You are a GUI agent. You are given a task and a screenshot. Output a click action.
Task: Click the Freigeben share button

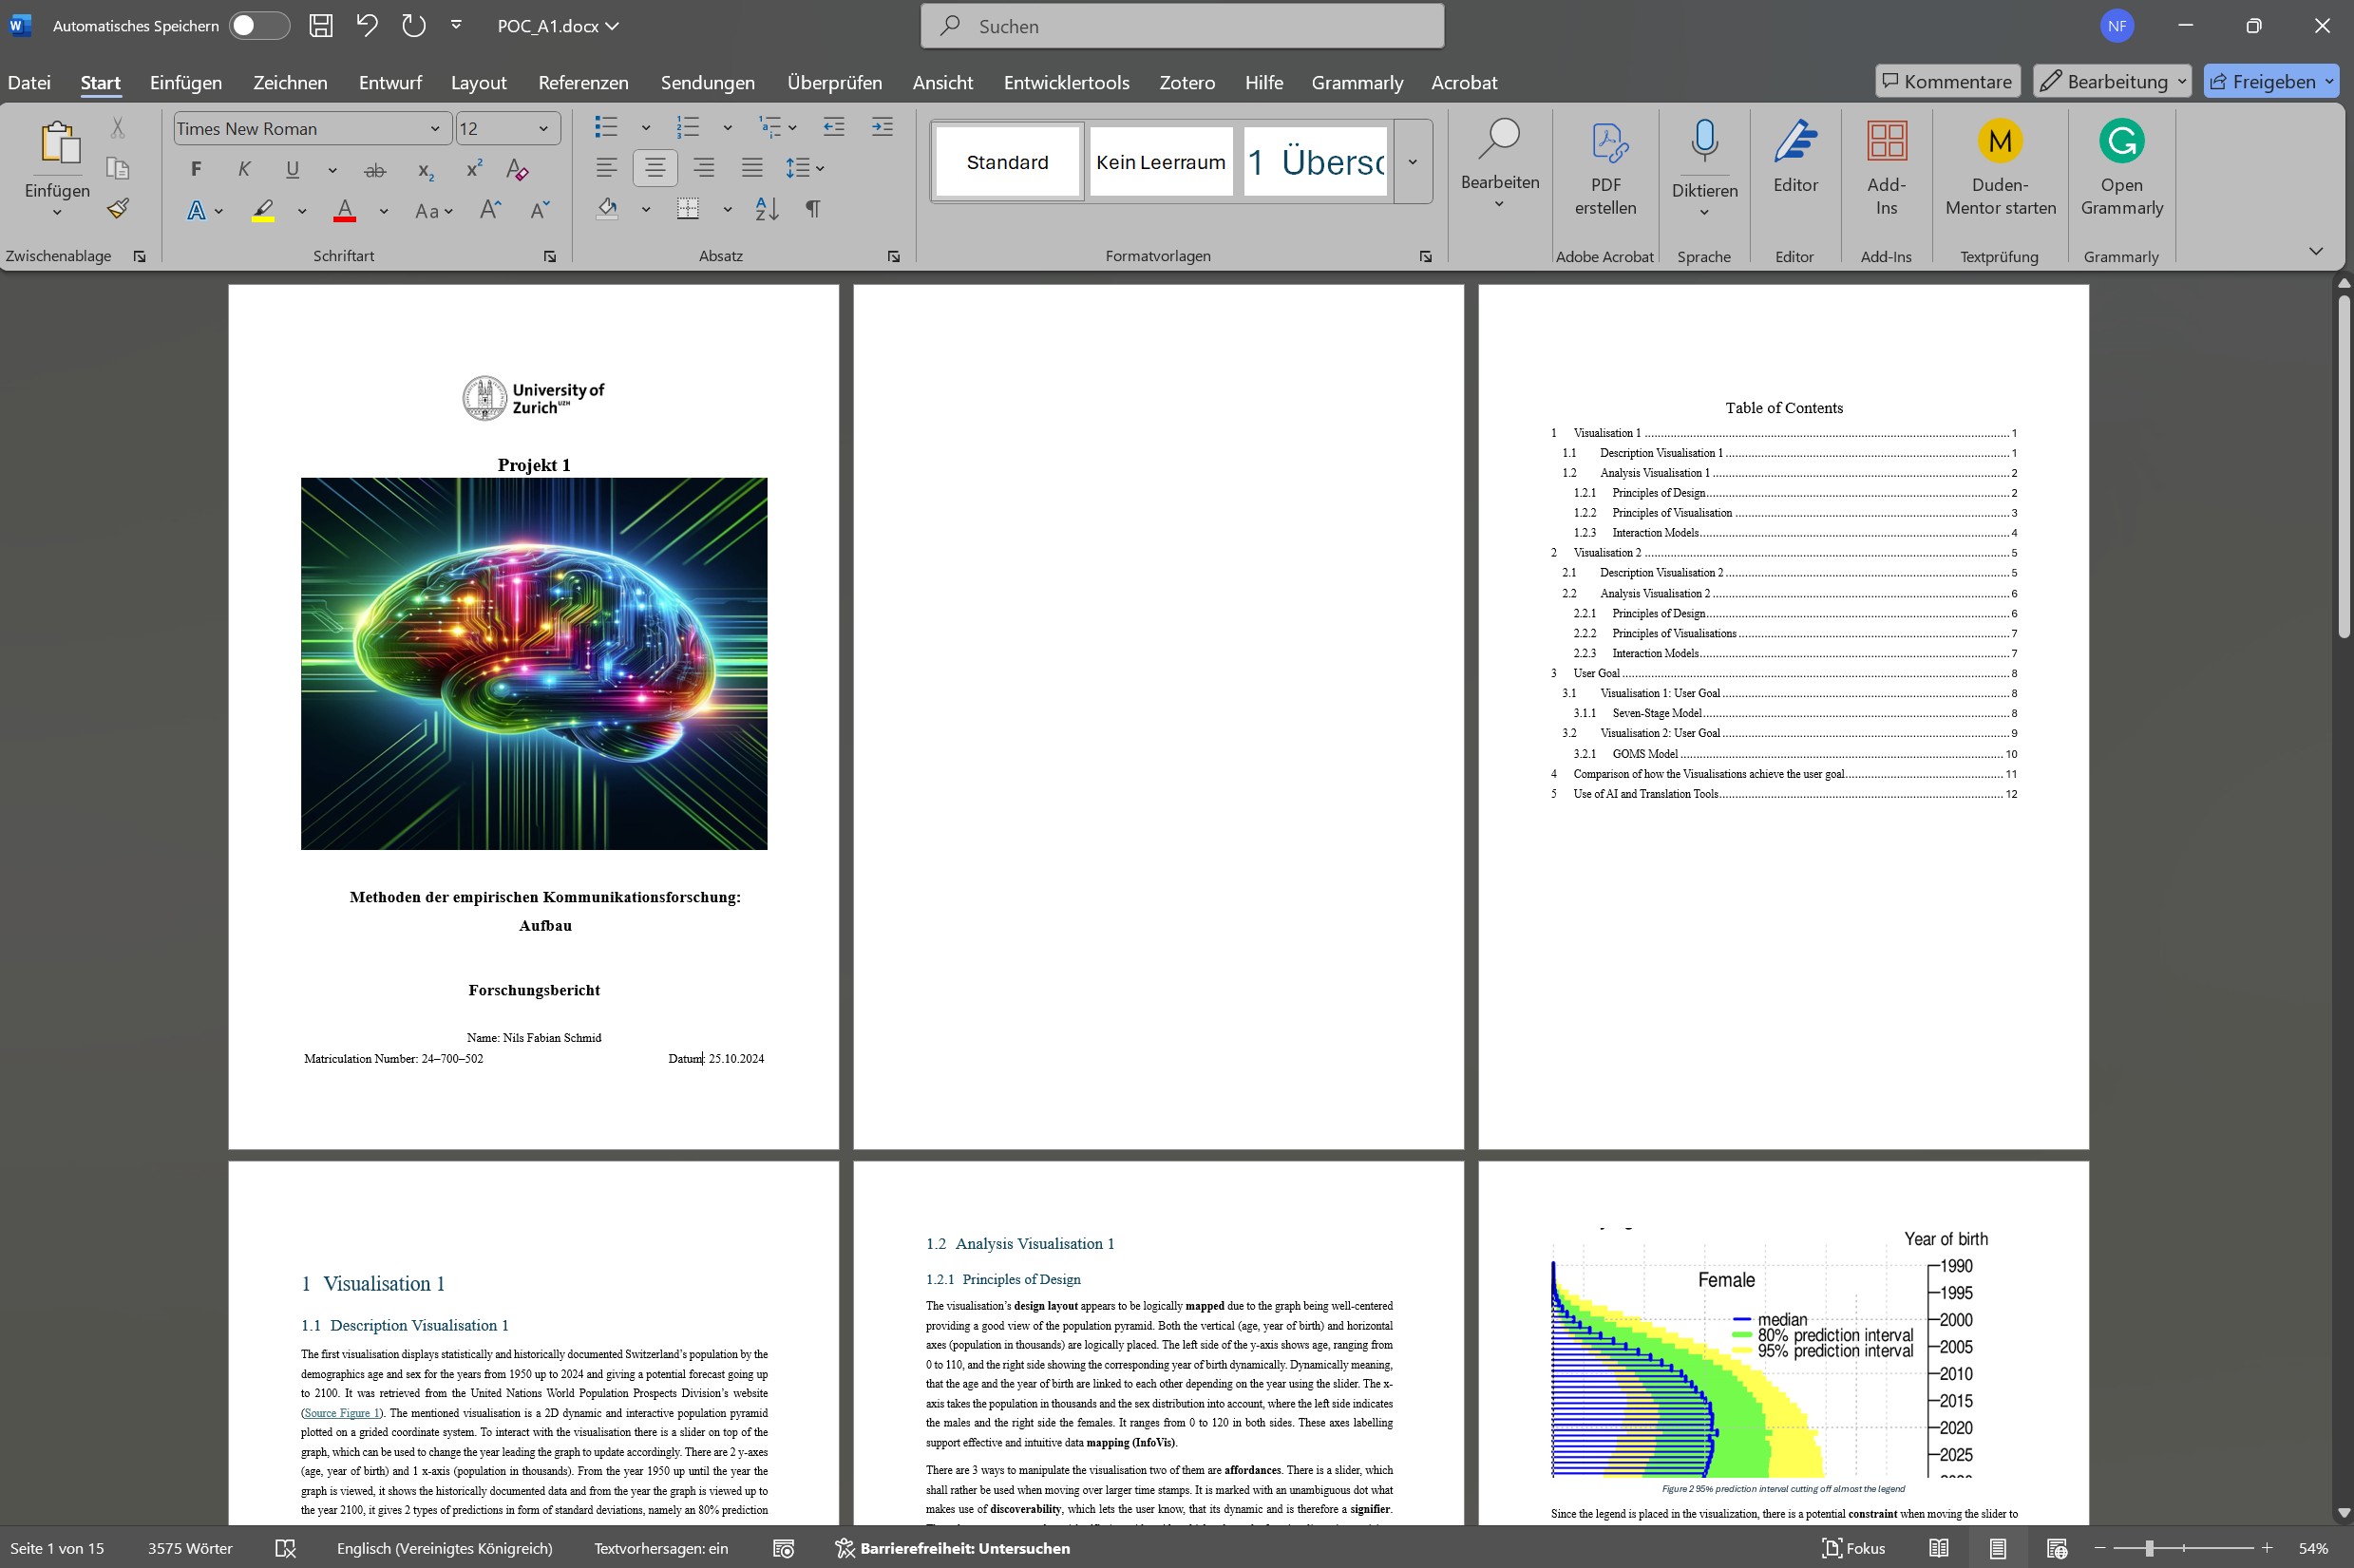[2262, 82]
